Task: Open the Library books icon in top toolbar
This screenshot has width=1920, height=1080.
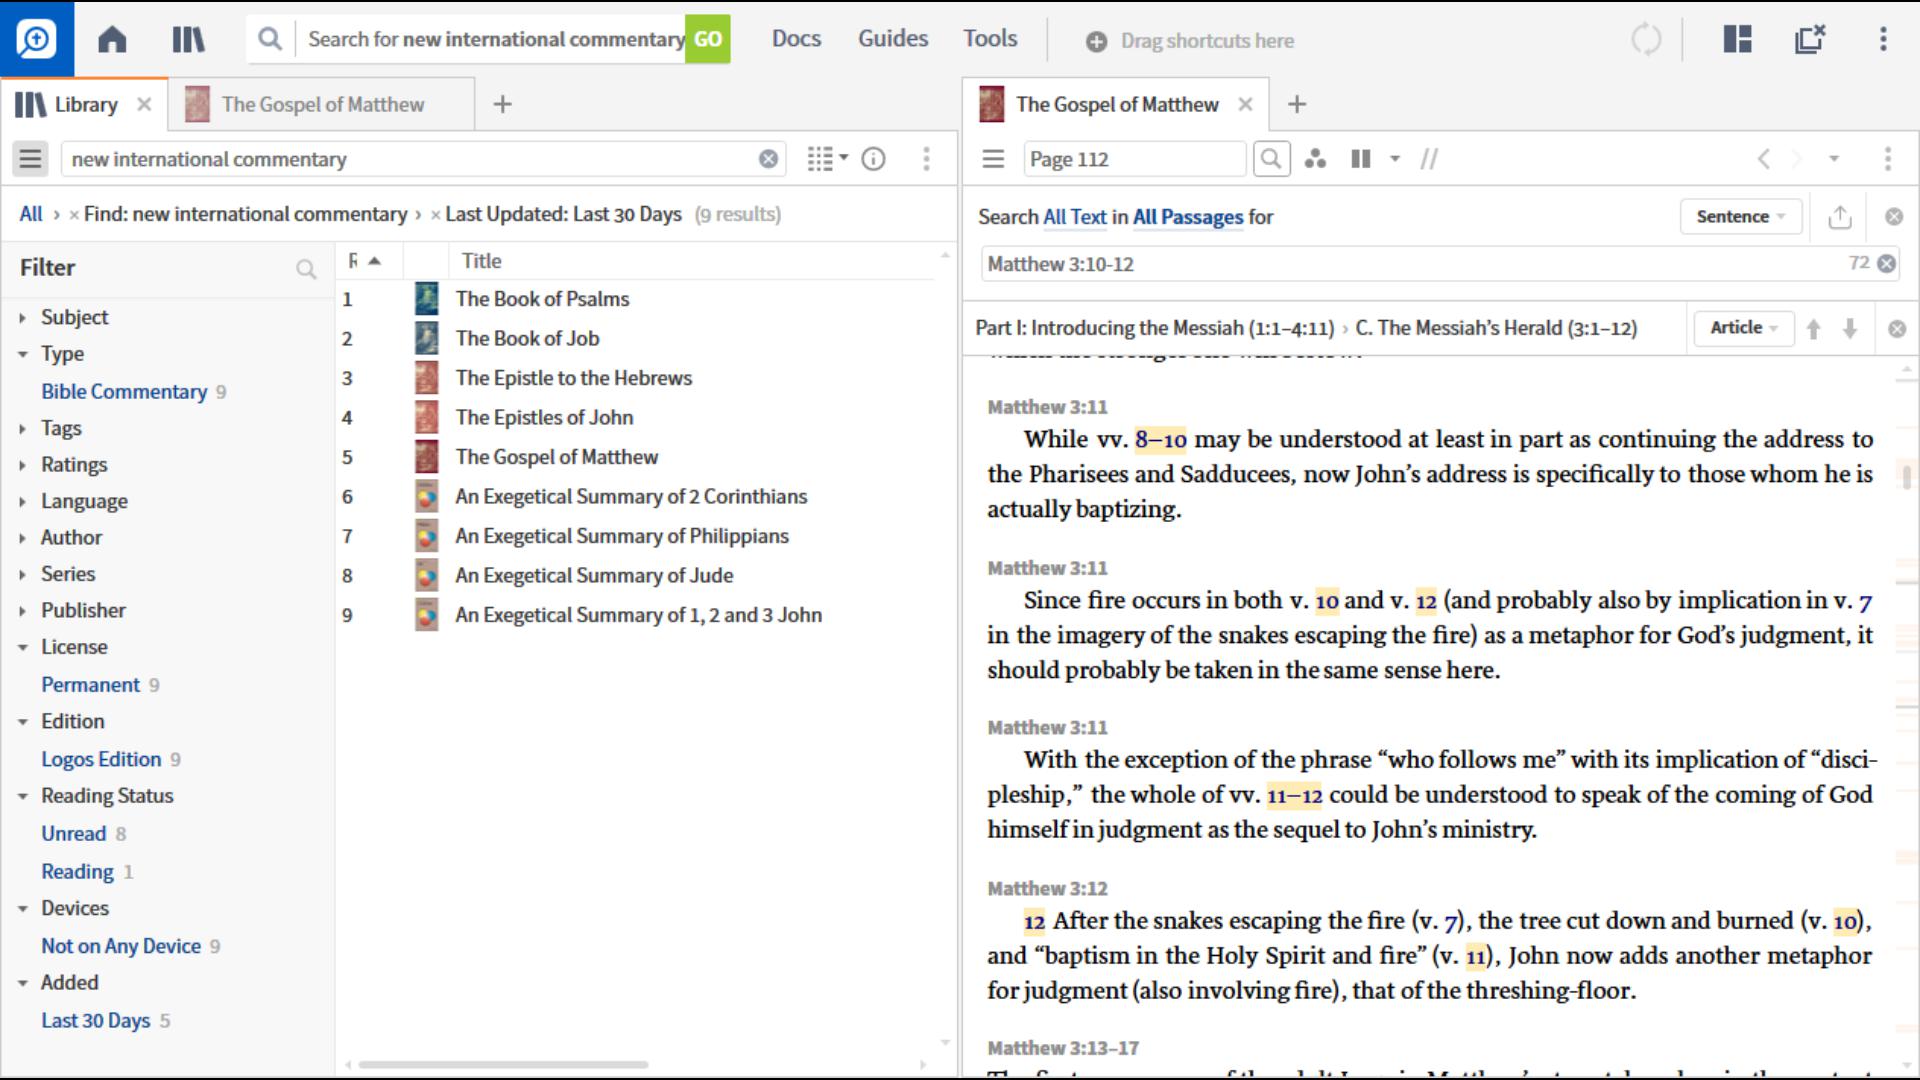Action: click(188, 40)
